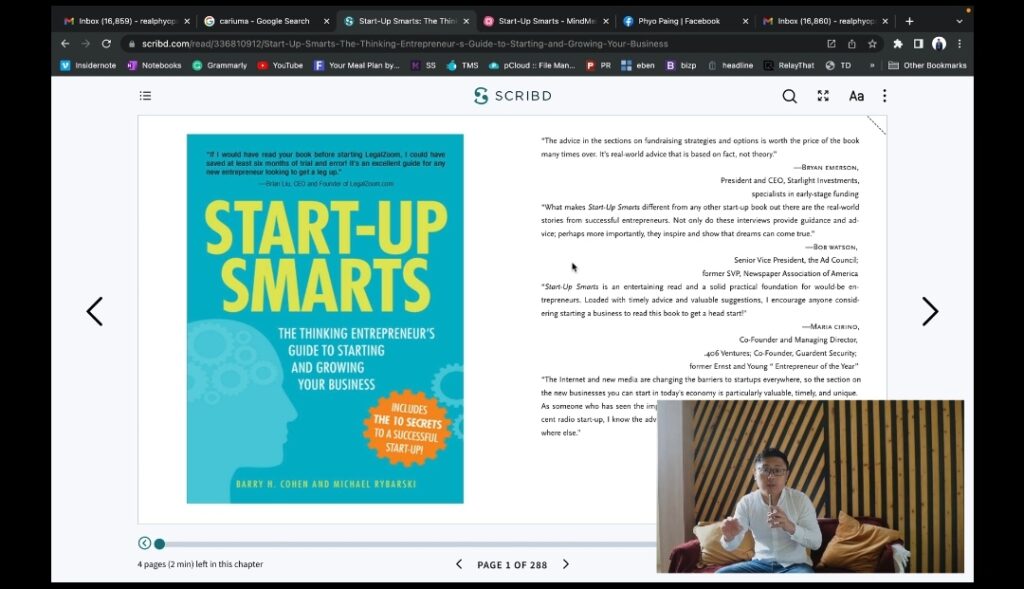Click the small next page chevron
The width and height of the screenshot is (1024, 589).
[566, 564]
